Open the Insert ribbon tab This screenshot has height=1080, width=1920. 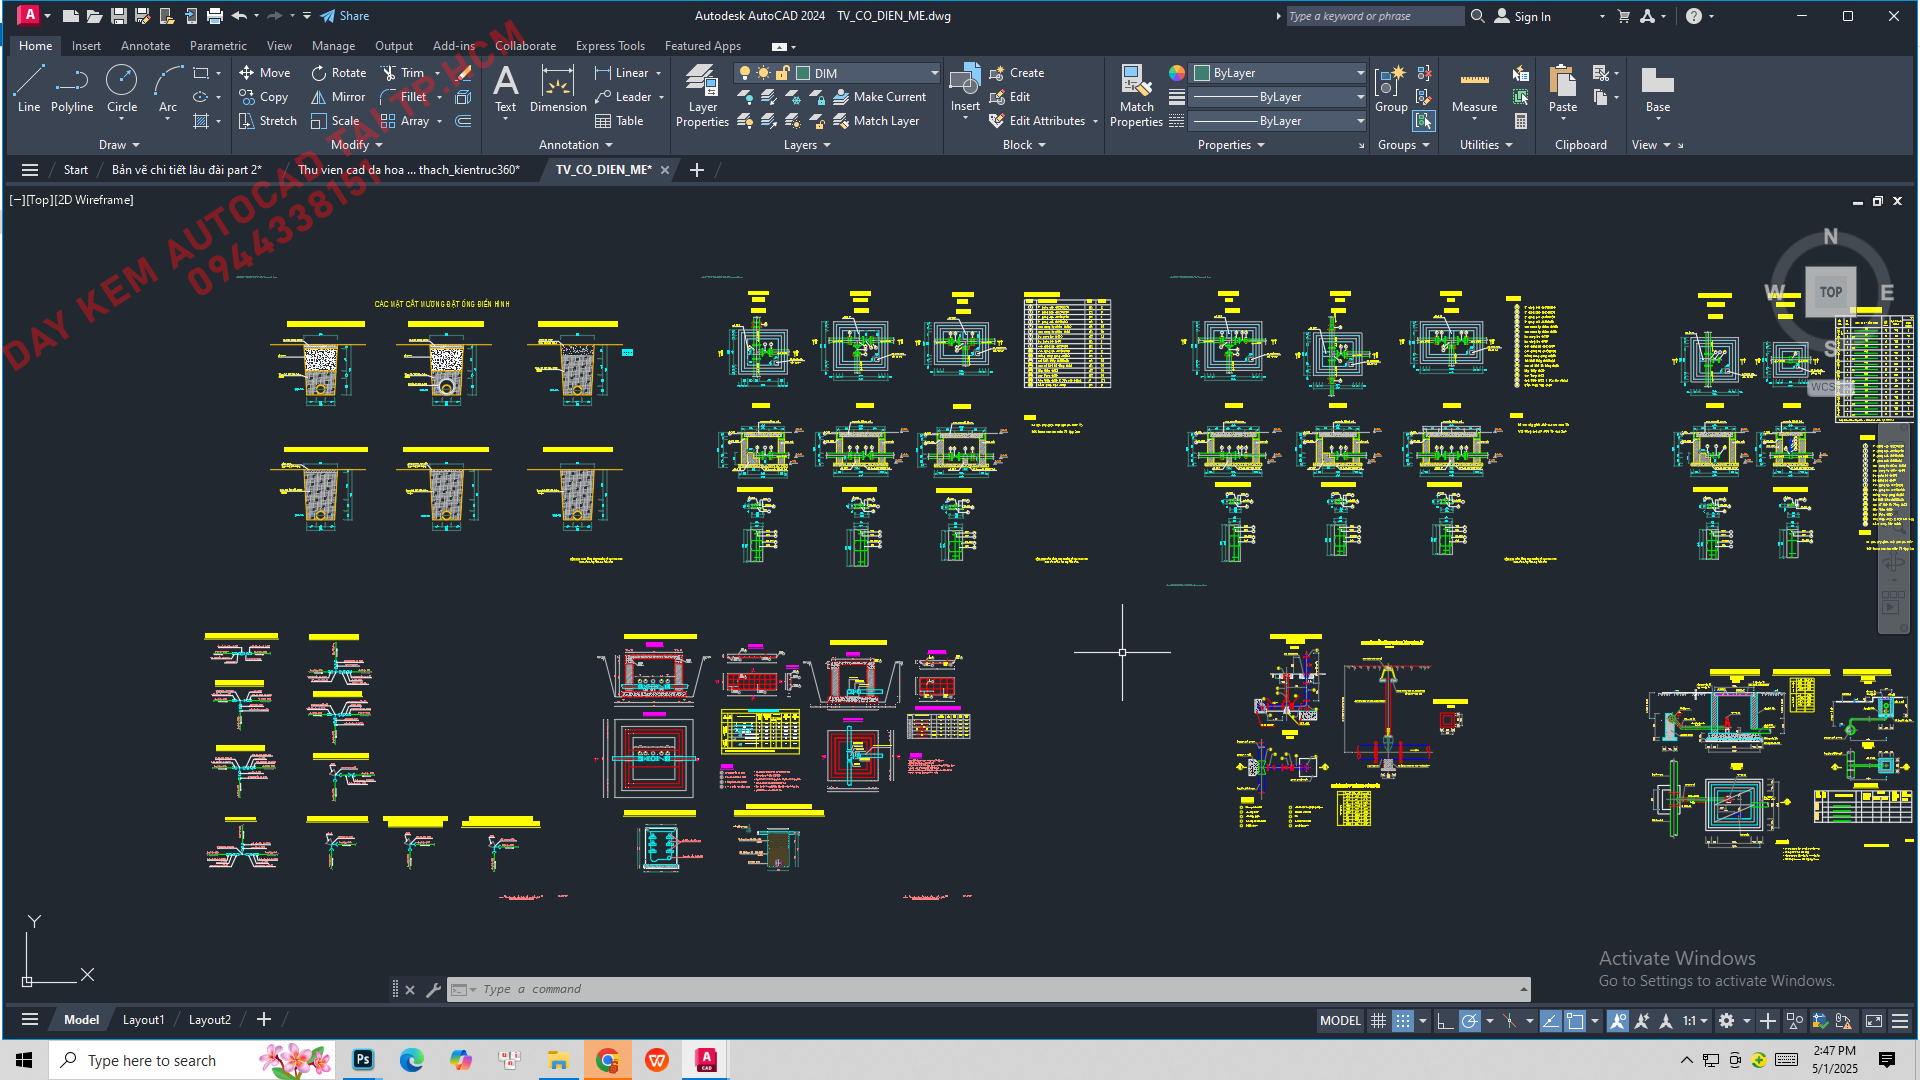click(86, 46)
